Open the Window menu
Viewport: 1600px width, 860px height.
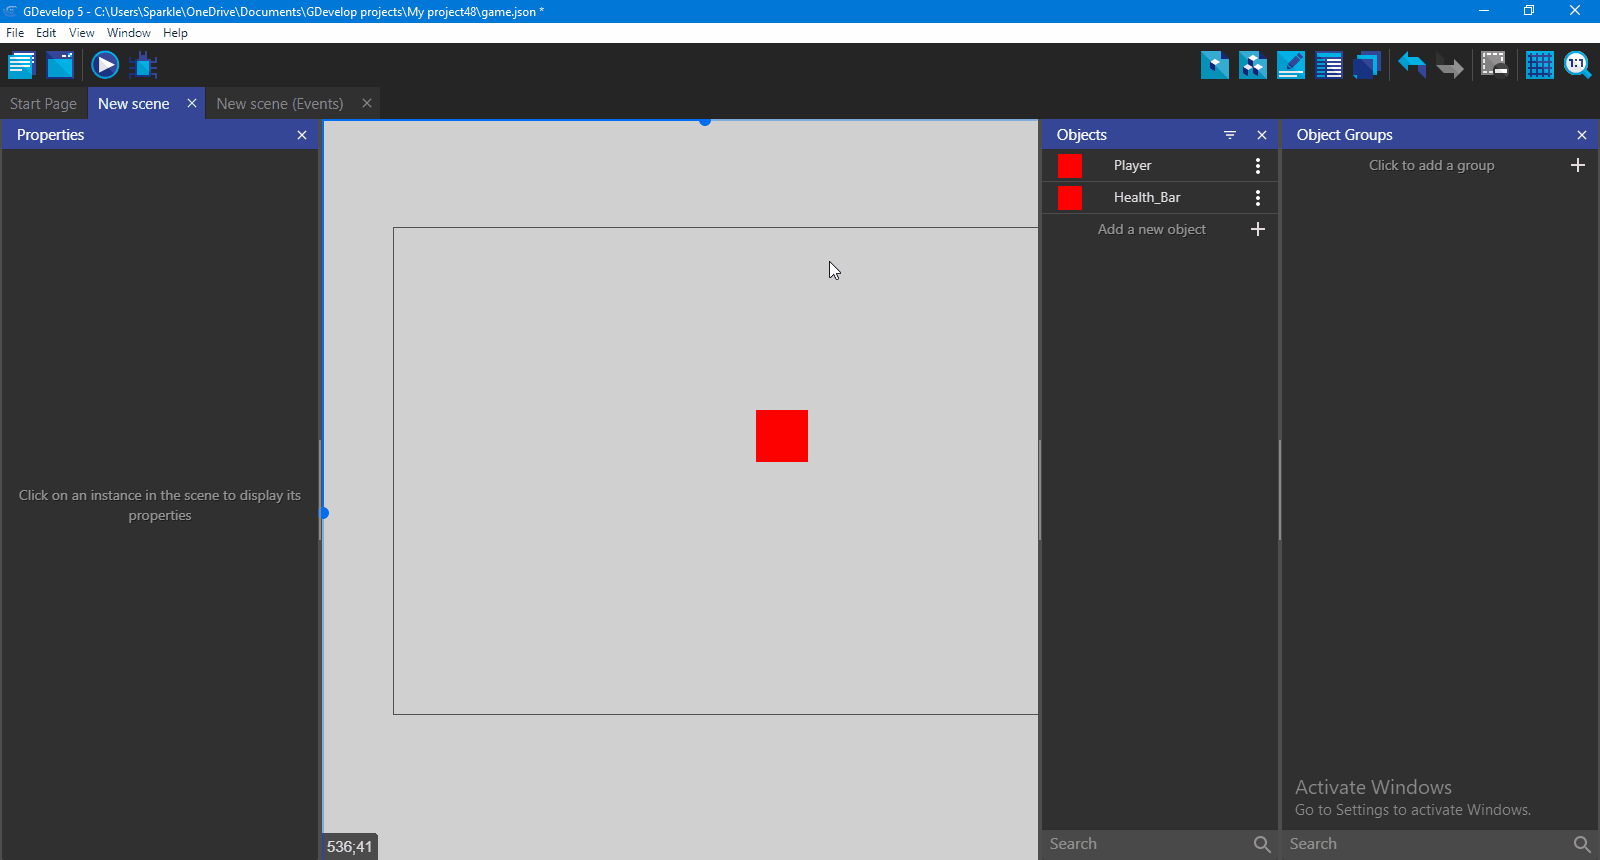click(x=128, y=33)
